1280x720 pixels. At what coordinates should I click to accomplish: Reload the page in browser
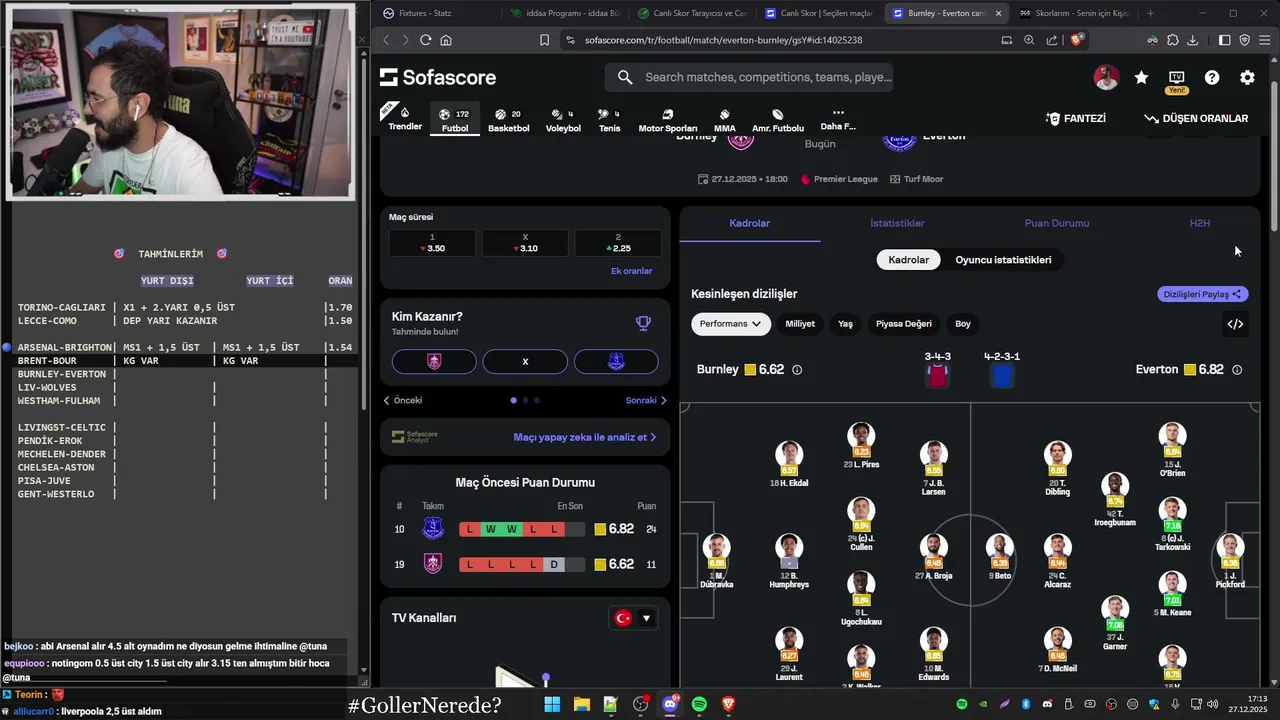[x=425, y=40]
